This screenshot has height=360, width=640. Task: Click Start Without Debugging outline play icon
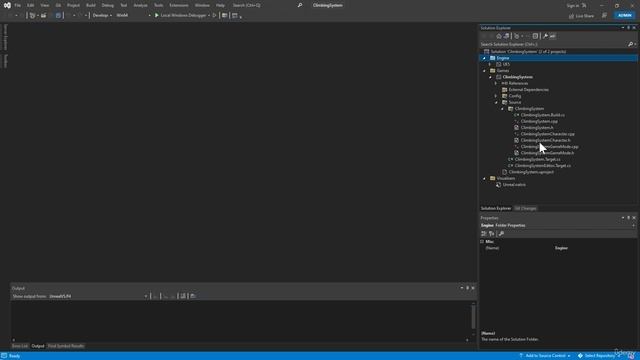(x=214, y=15)
